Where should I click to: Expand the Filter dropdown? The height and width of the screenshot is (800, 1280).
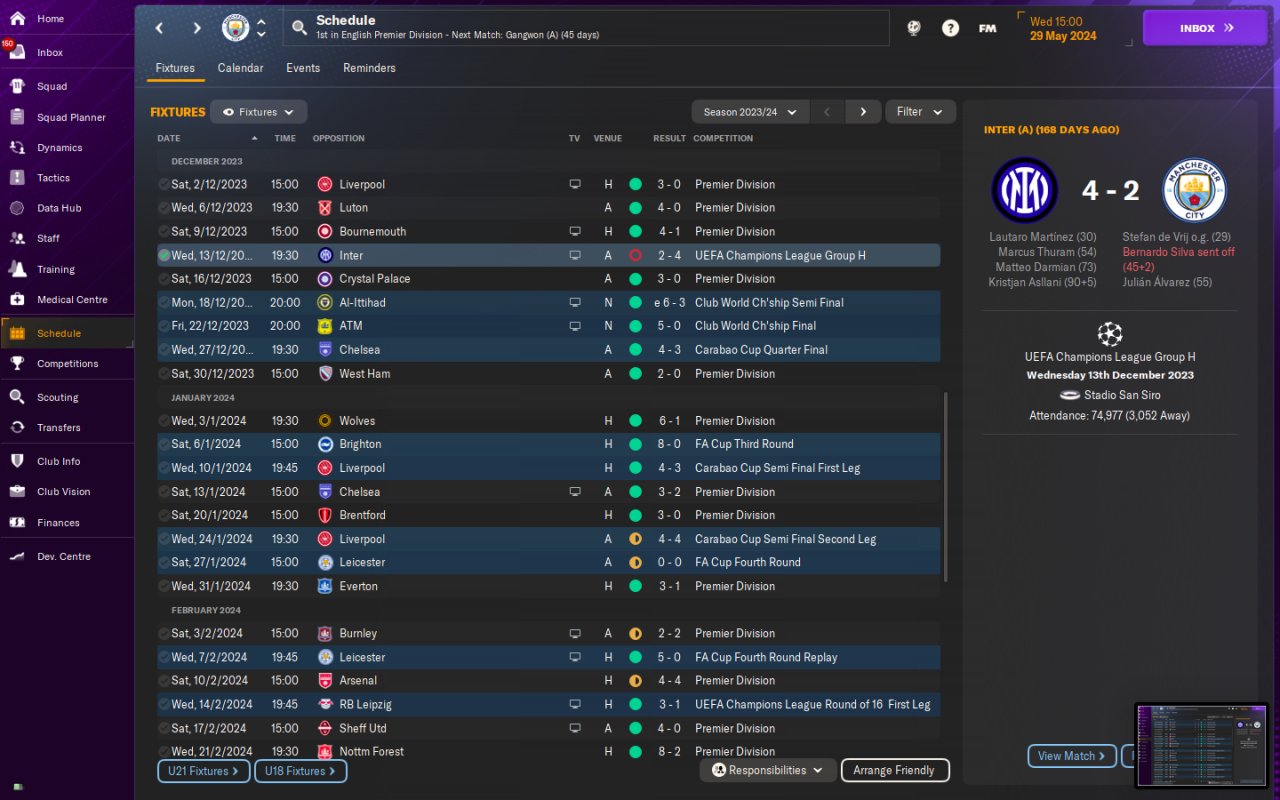coord(920,112)
